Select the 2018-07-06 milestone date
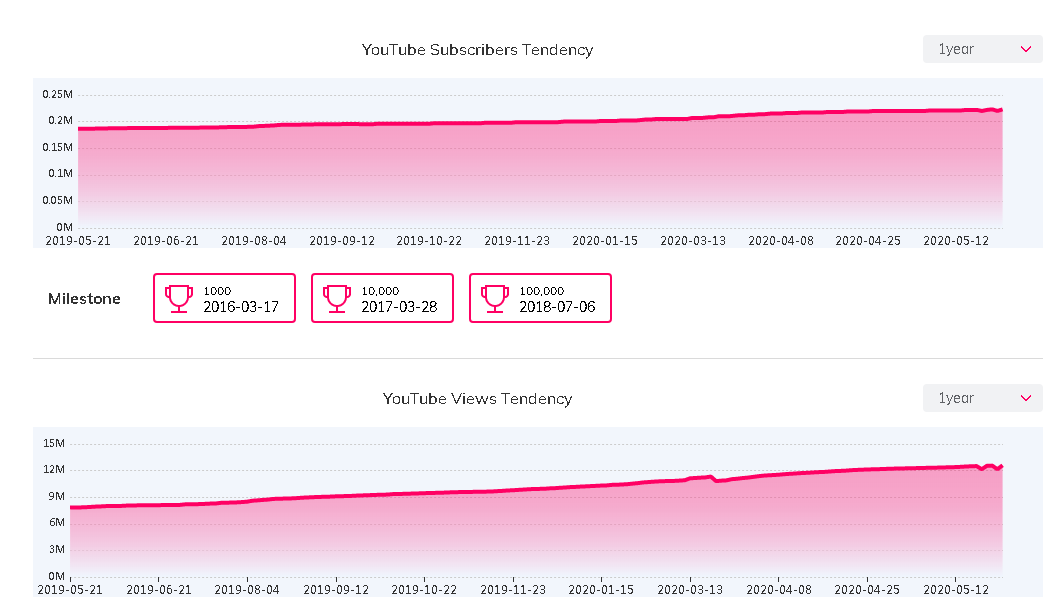 coord(557,307)
